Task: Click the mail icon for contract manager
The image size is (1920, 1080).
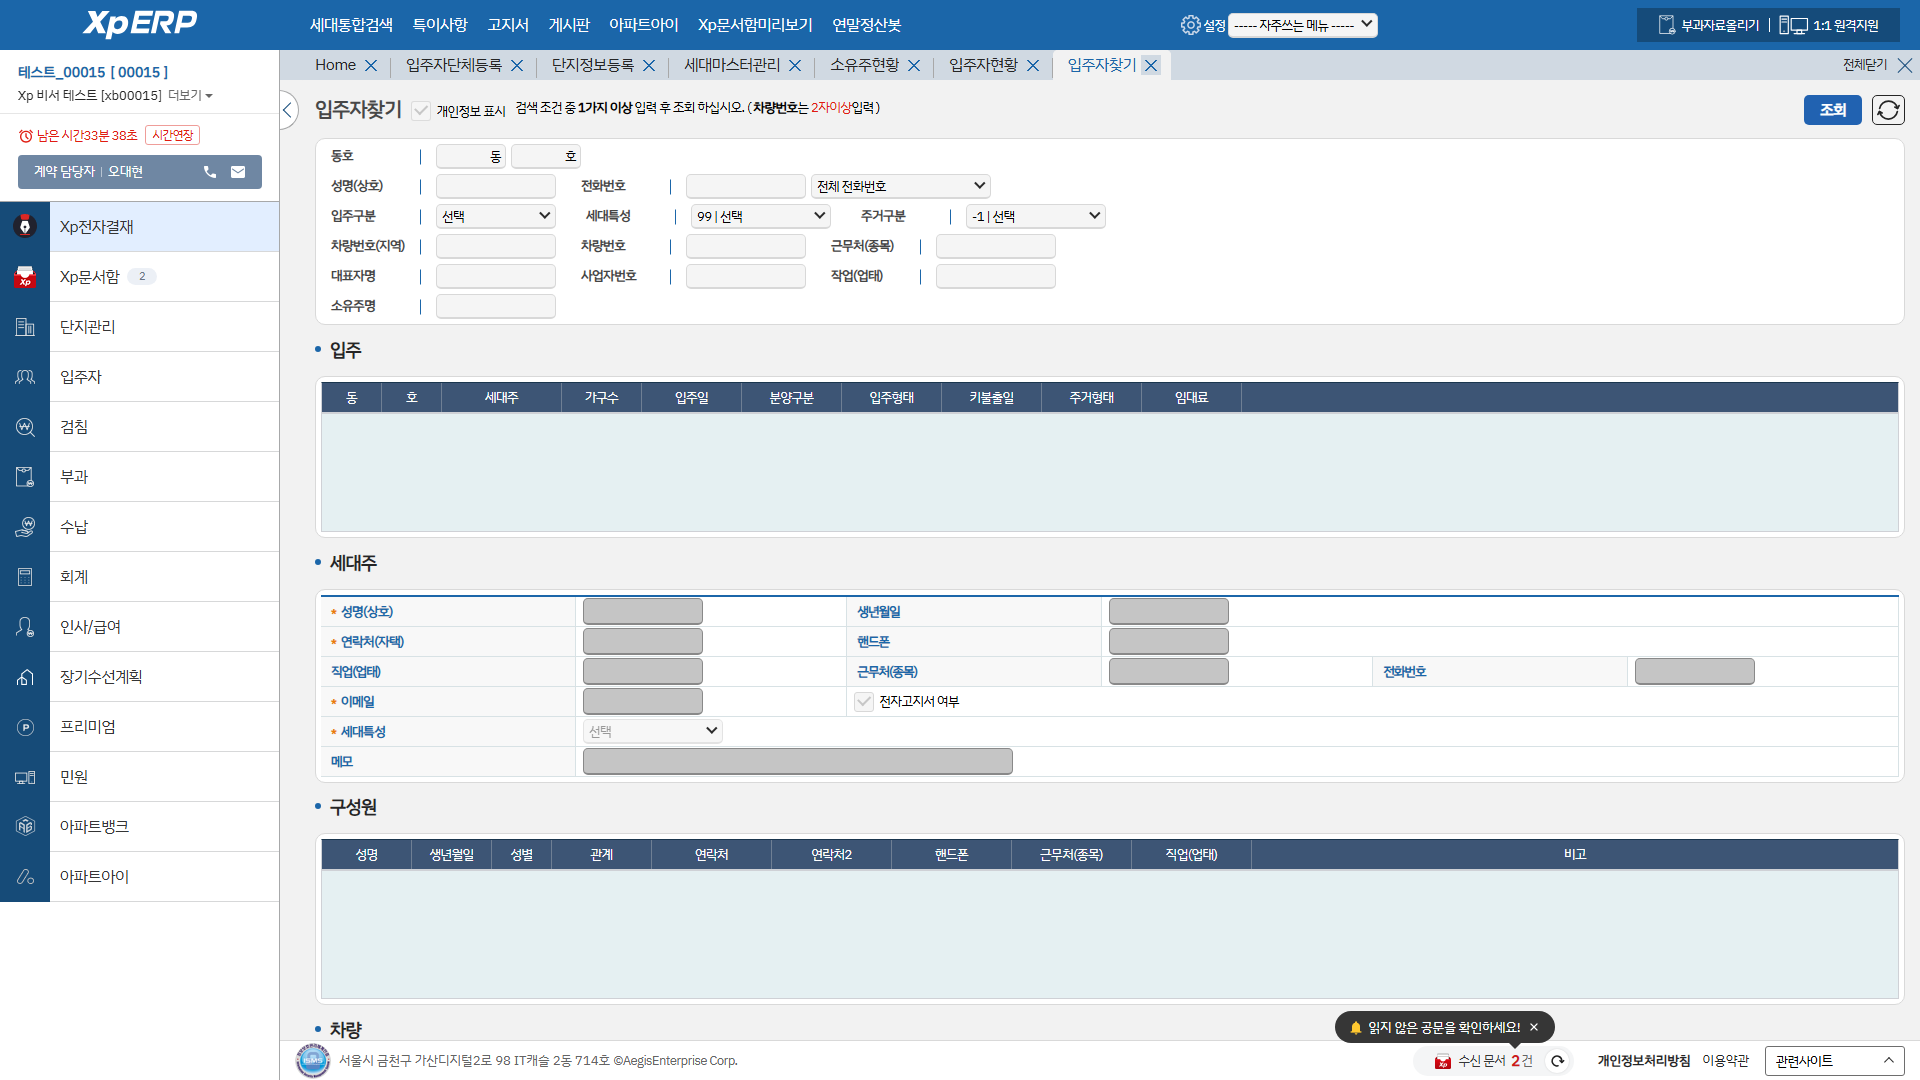Action: pyautogui.click(x=238, y=172)
